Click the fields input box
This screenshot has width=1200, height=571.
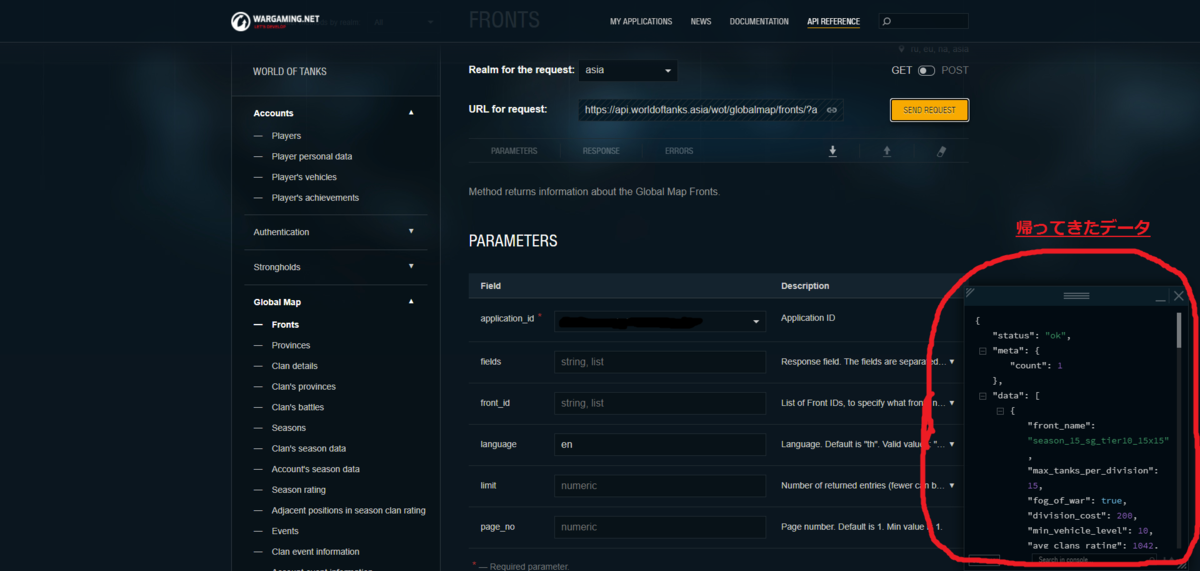pyautogui.click(x=660, y=362)
